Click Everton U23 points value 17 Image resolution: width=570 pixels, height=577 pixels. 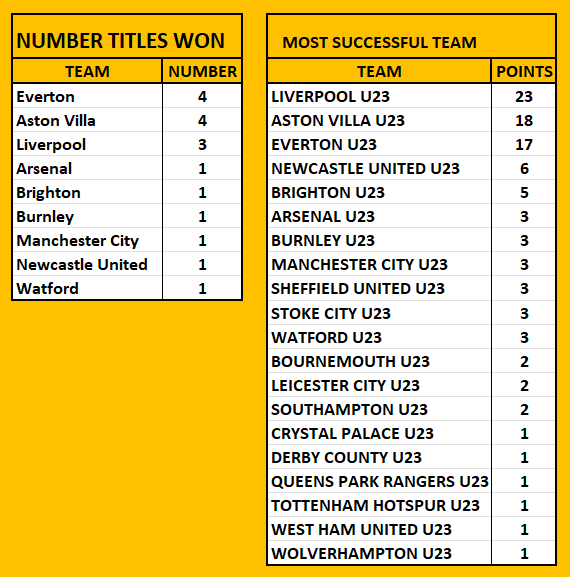click(524, 144)
